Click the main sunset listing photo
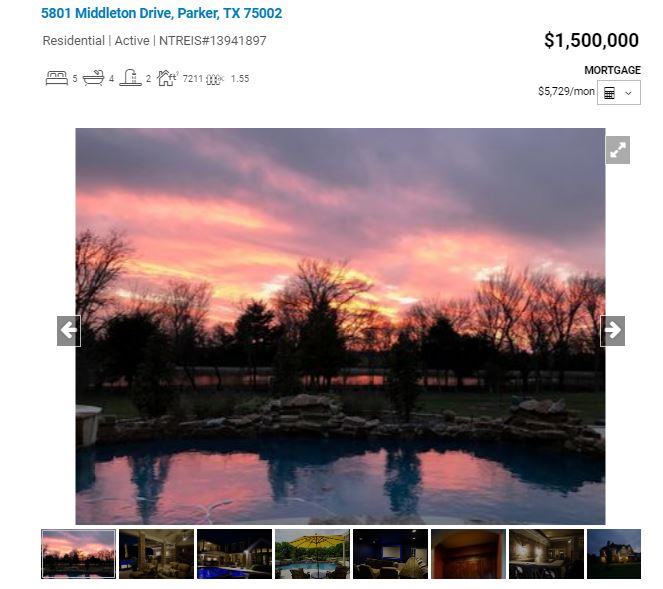Image resolution: width=663 pixels, height=589 pixels. 340,326
